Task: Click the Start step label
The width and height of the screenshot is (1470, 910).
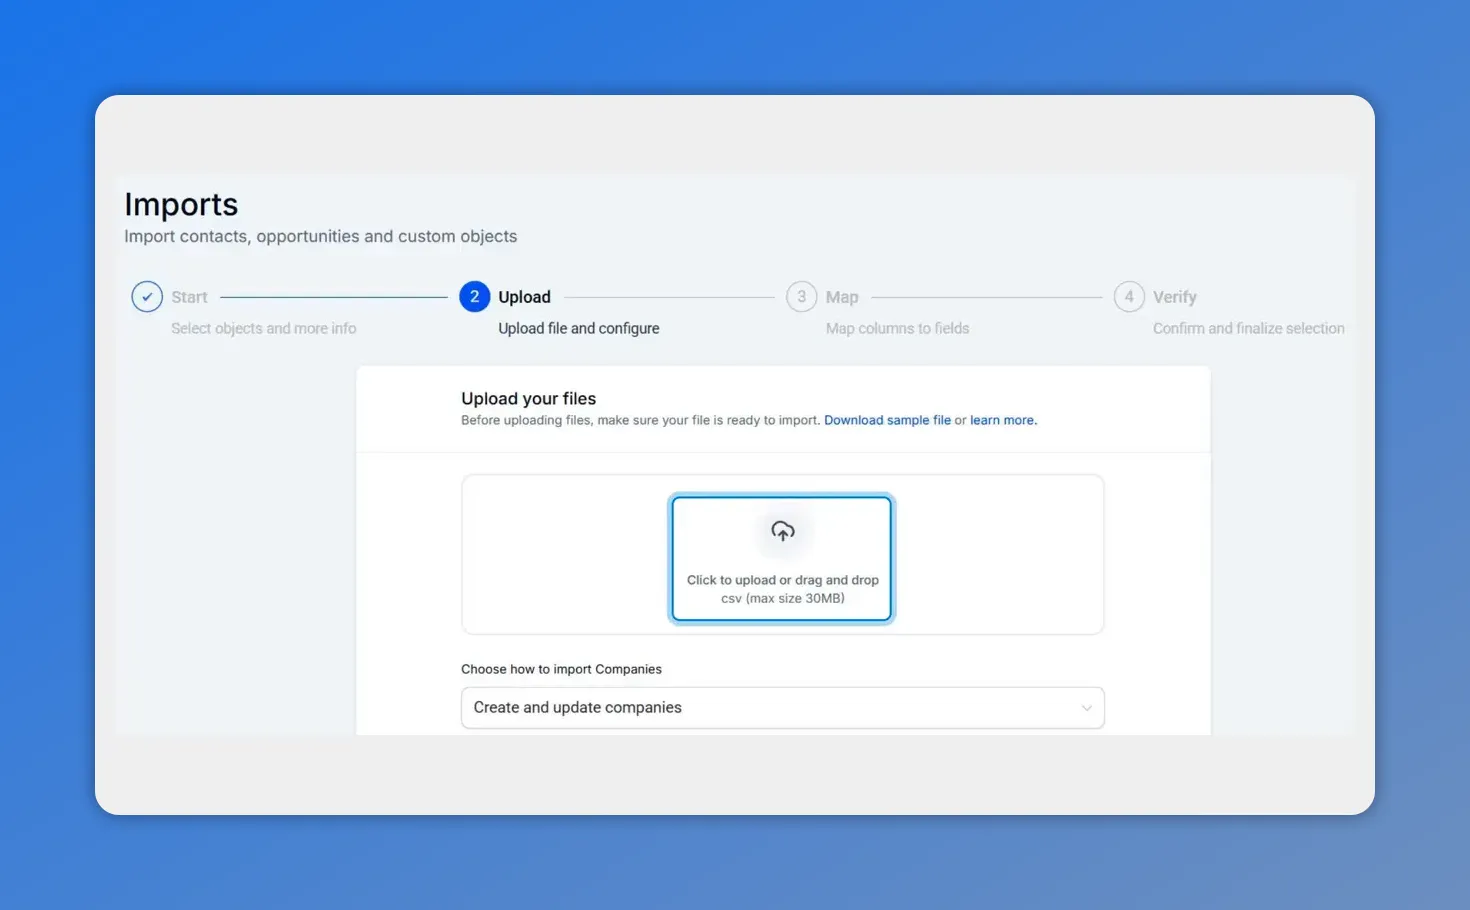Action: point(188,296)
